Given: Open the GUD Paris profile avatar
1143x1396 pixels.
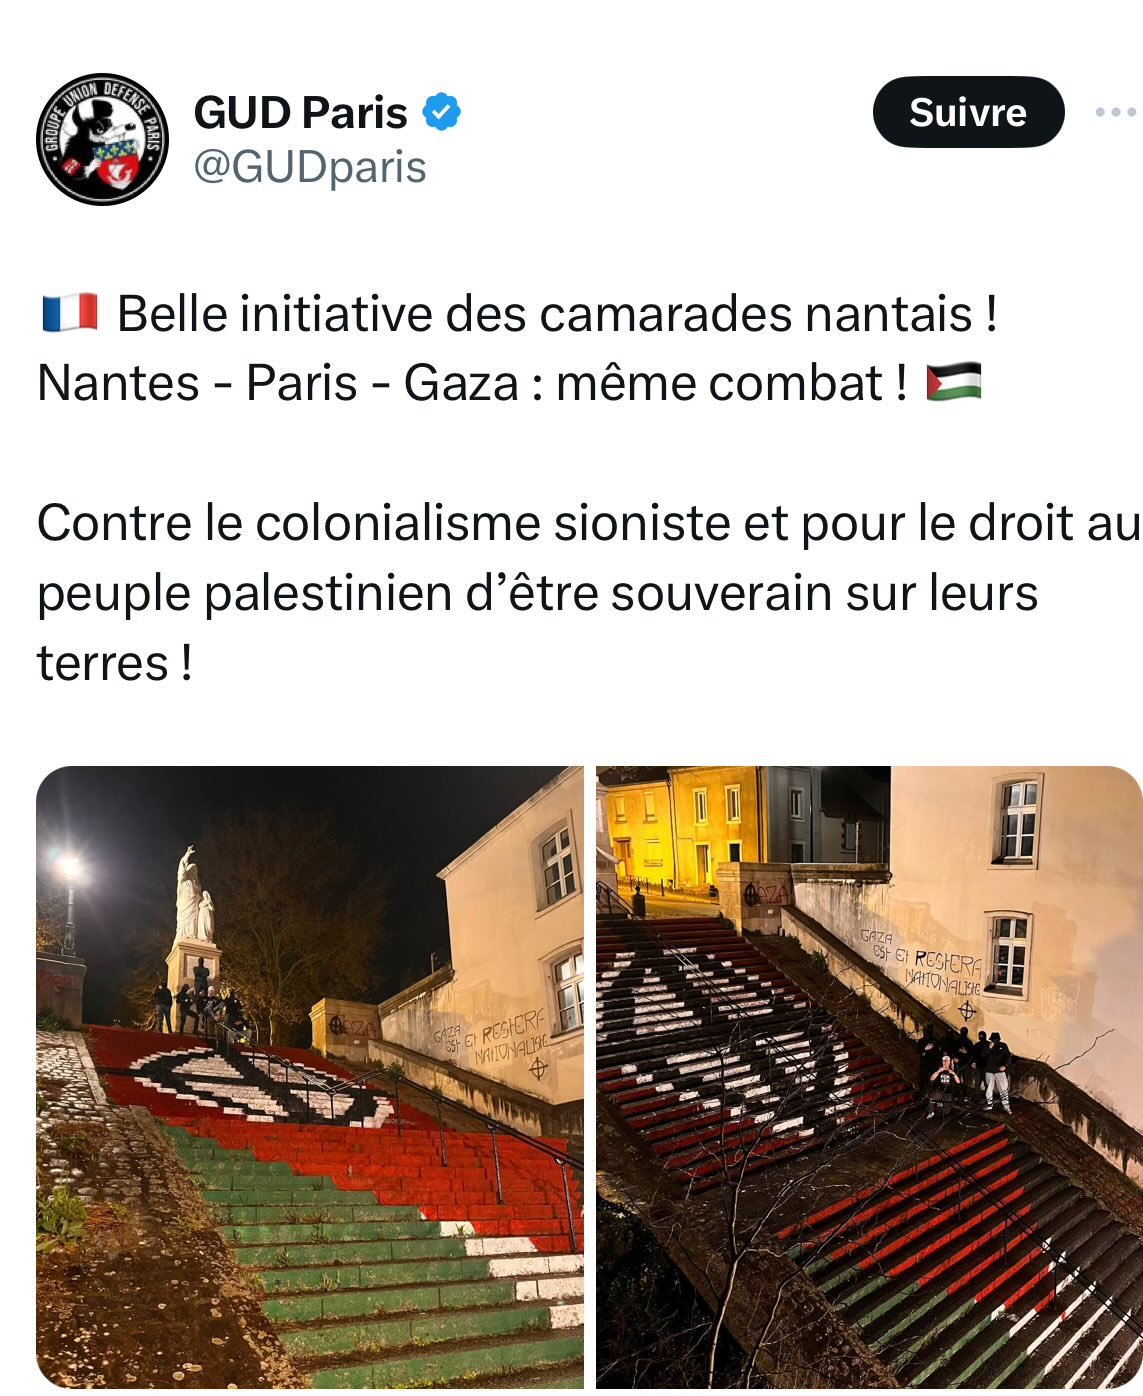Looking at the screenshot, I should [103, 140].
